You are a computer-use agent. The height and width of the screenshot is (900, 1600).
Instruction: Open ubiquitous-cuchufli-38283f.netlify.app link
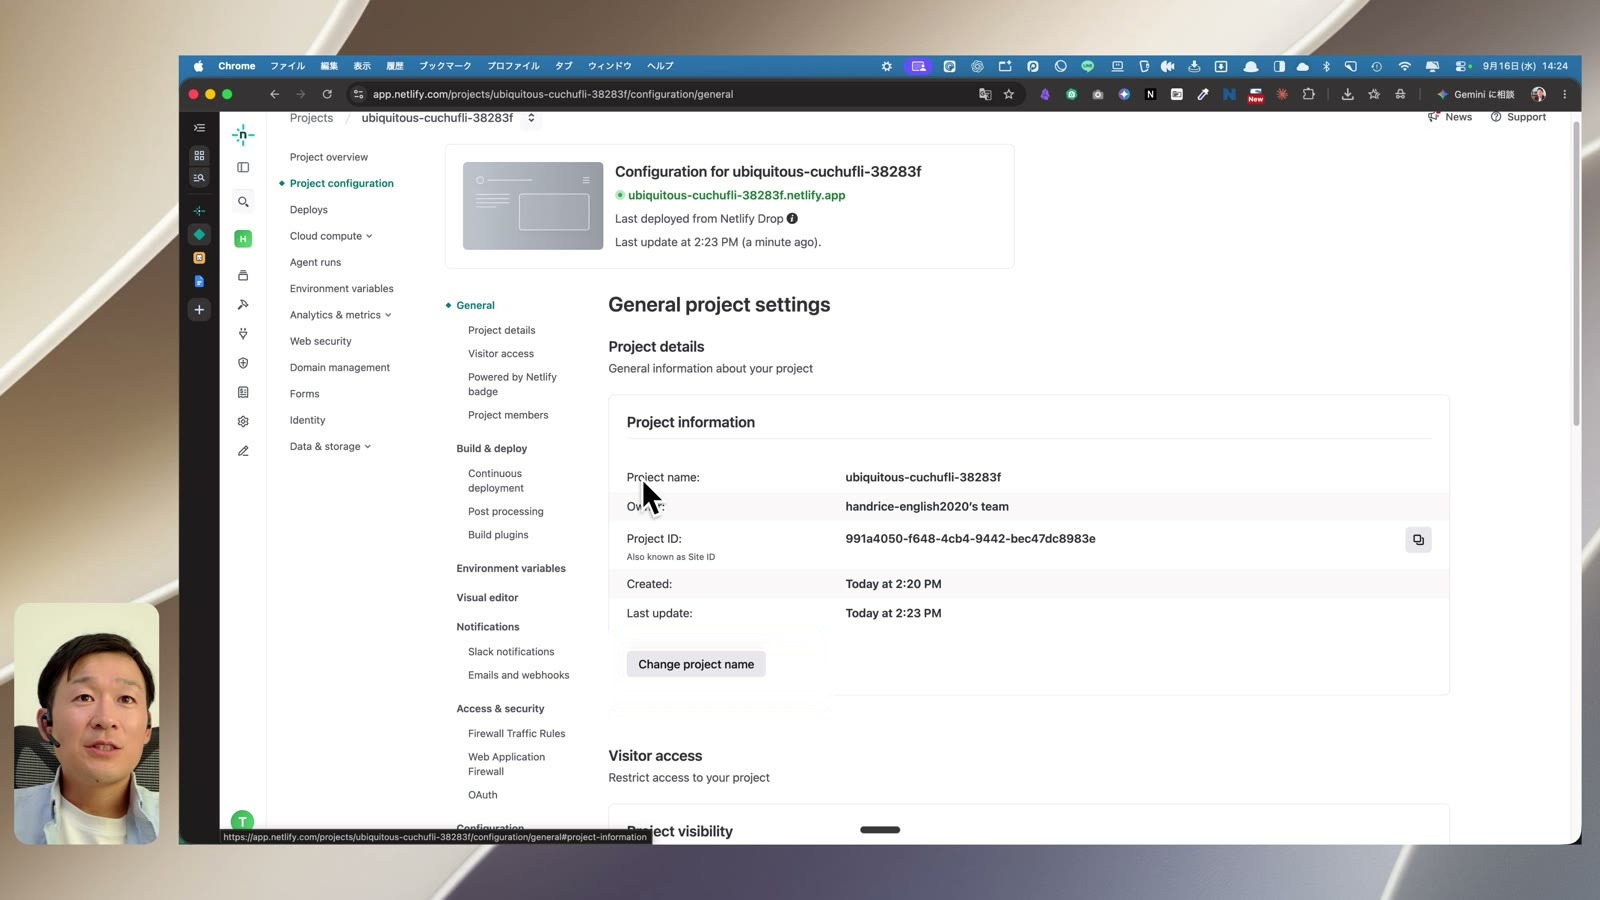[x=736, y=195]
